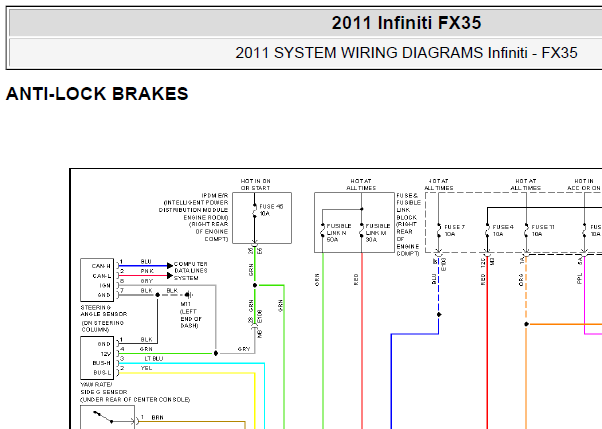This screenshot has height=429, width=602.
Task: Click 'COMPUTER DATA LINES SYSTEM' reference text
Action: pyautogui.click(x=190, y=271)
